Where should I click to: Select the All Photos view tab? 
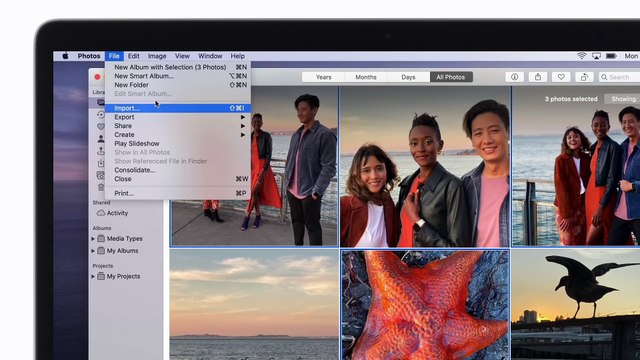[x=451, y=77]
